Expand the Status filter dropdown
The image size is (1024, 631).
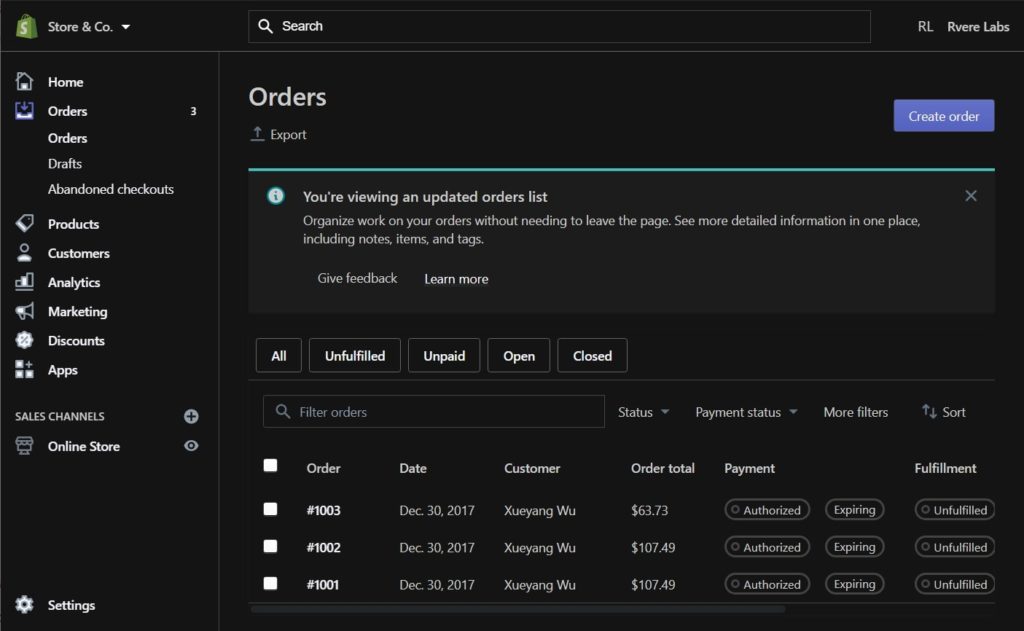click(x=643, y=412)
